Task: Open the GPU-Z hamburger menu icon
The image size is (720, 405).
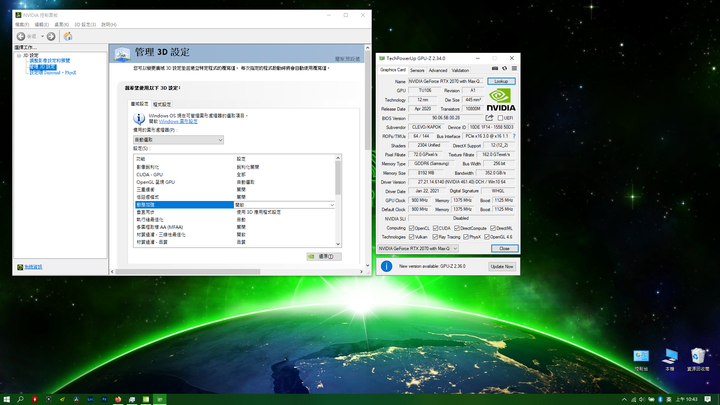Action: click(x=514, y=68)
